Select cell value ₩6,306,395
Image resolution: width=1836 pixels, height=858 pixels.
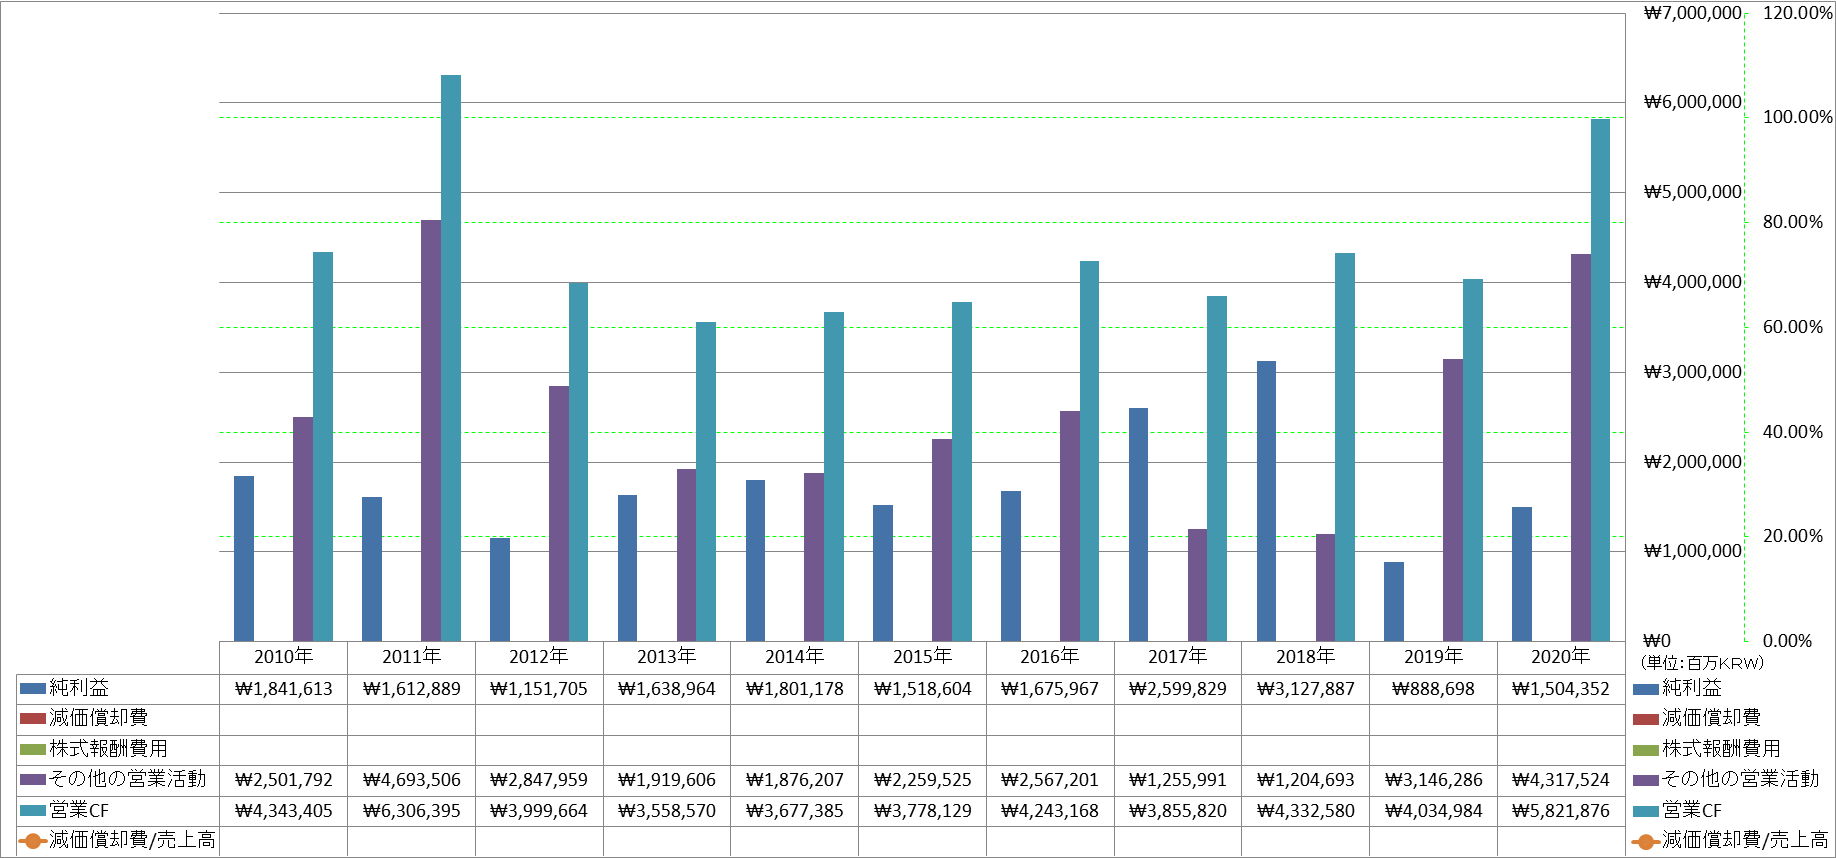[411, 811]
